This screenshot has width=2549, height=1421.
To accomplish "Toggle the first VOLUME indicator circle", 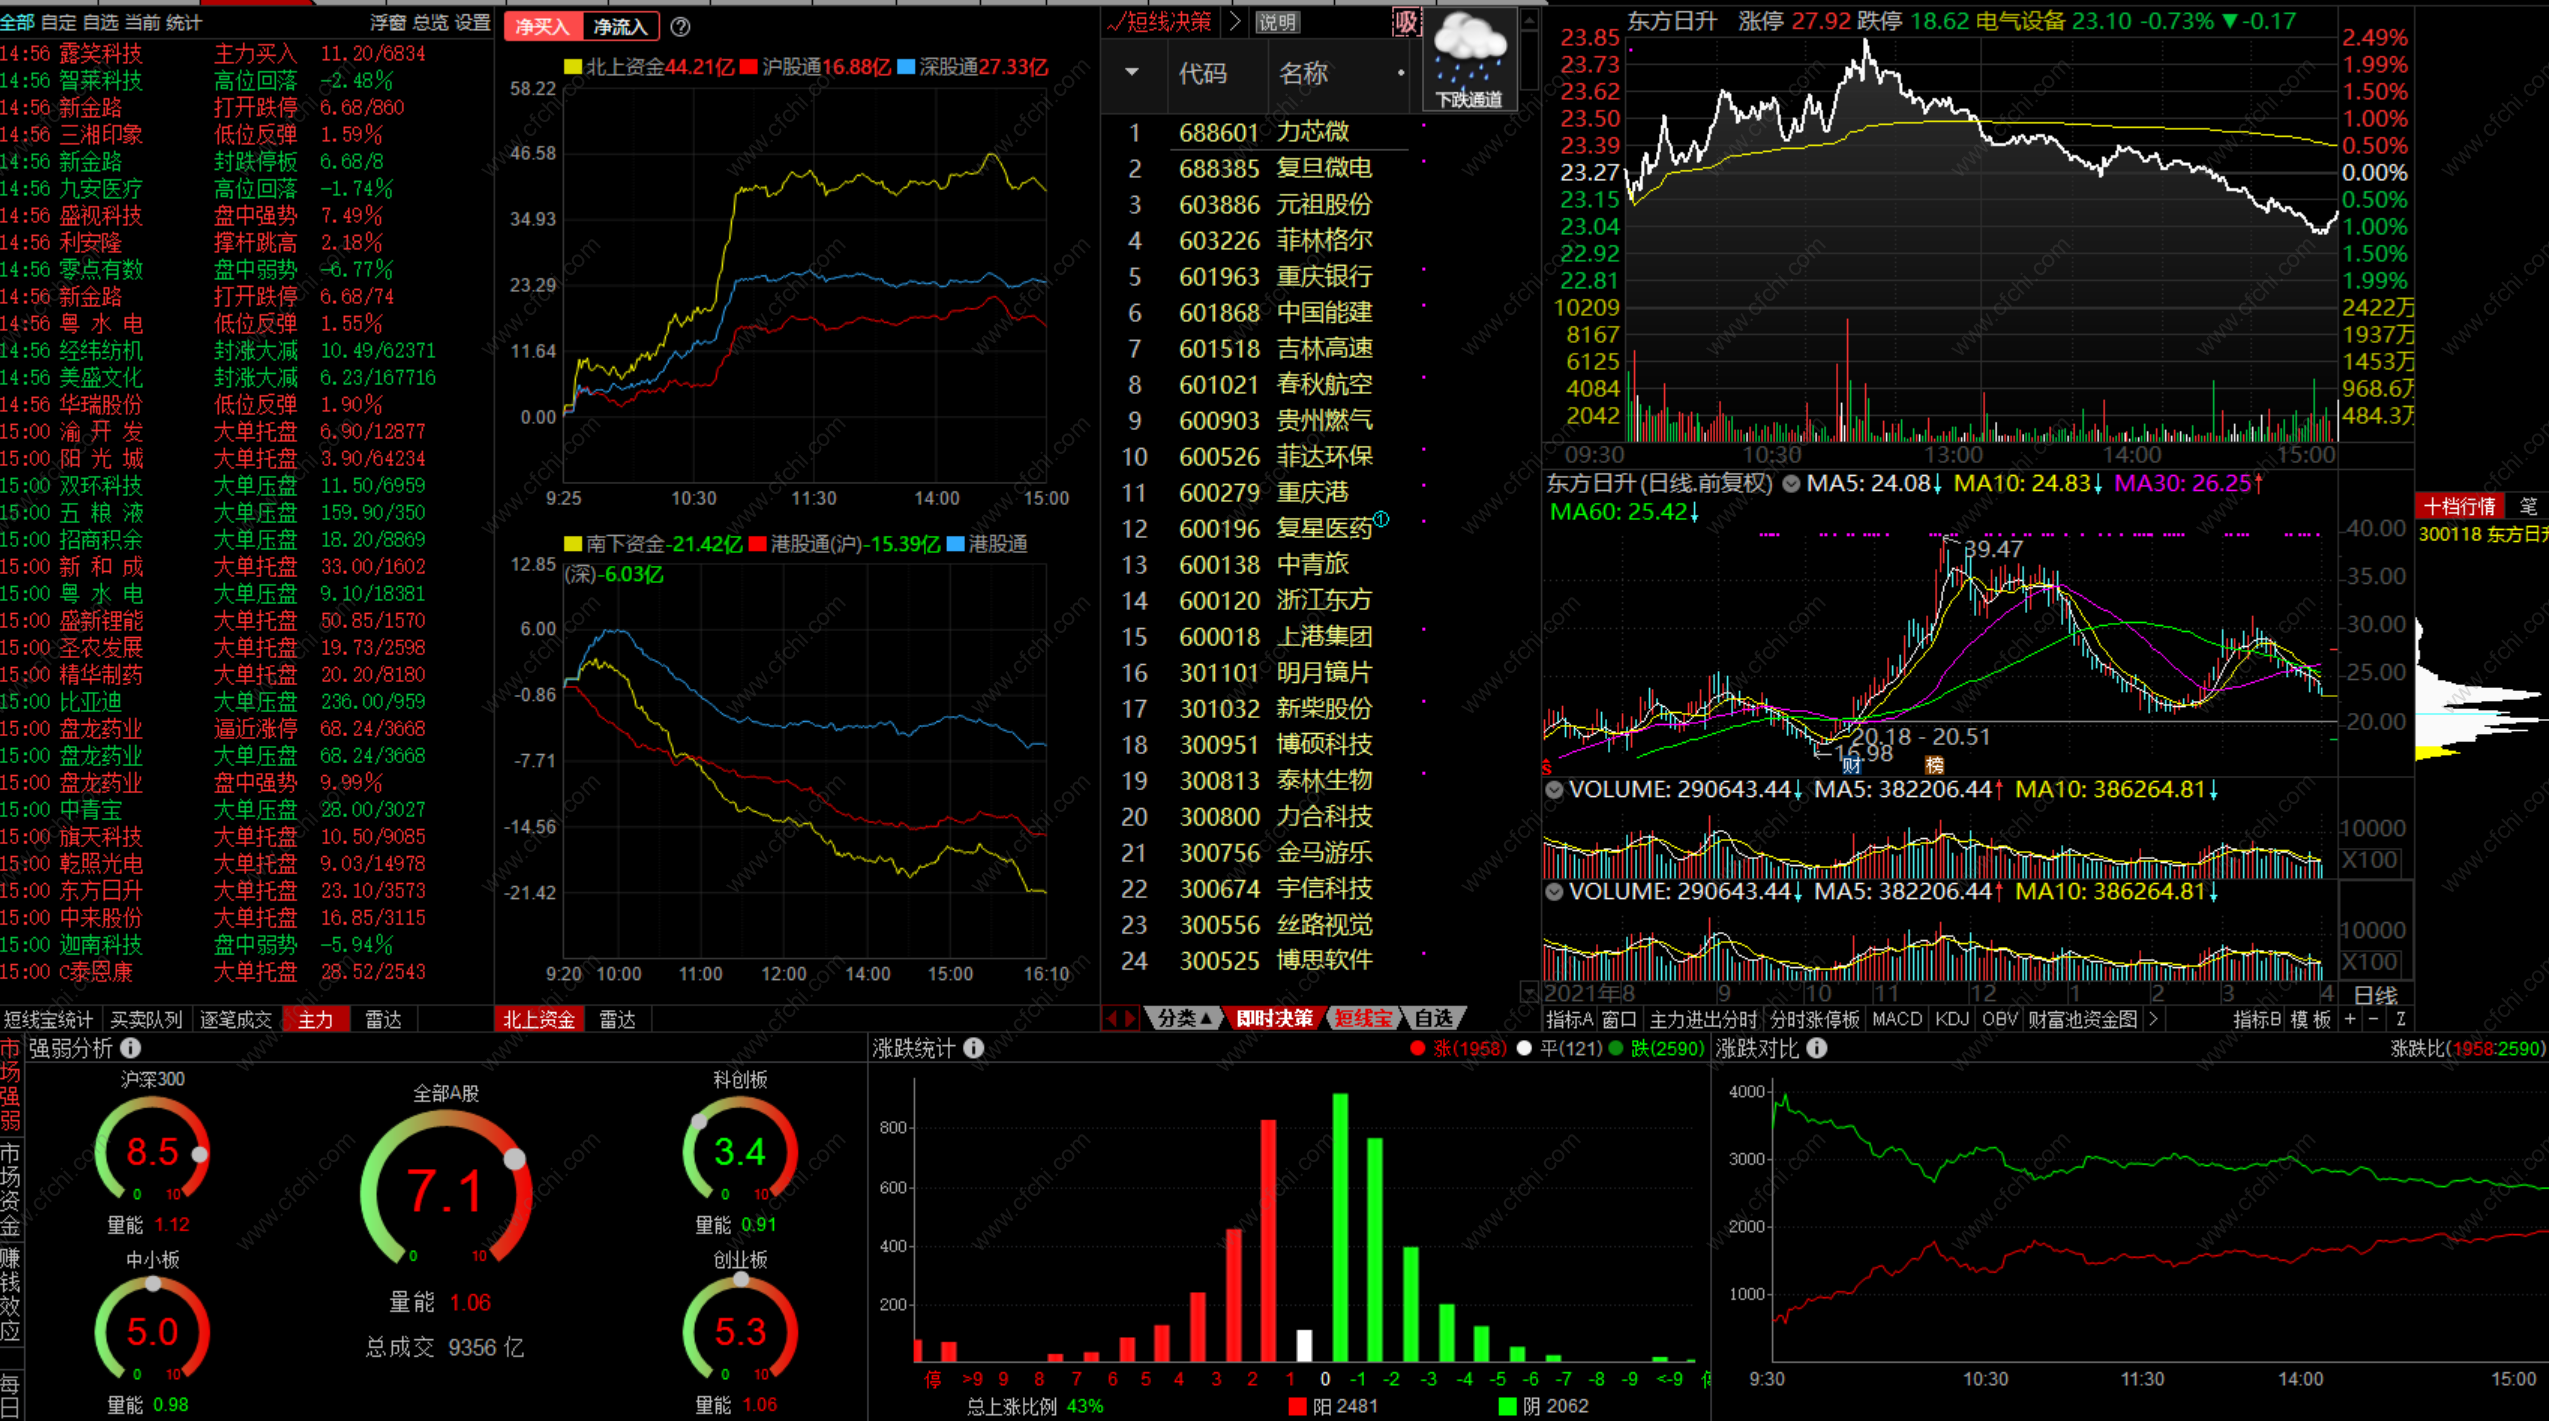I will click(1554, 789).
